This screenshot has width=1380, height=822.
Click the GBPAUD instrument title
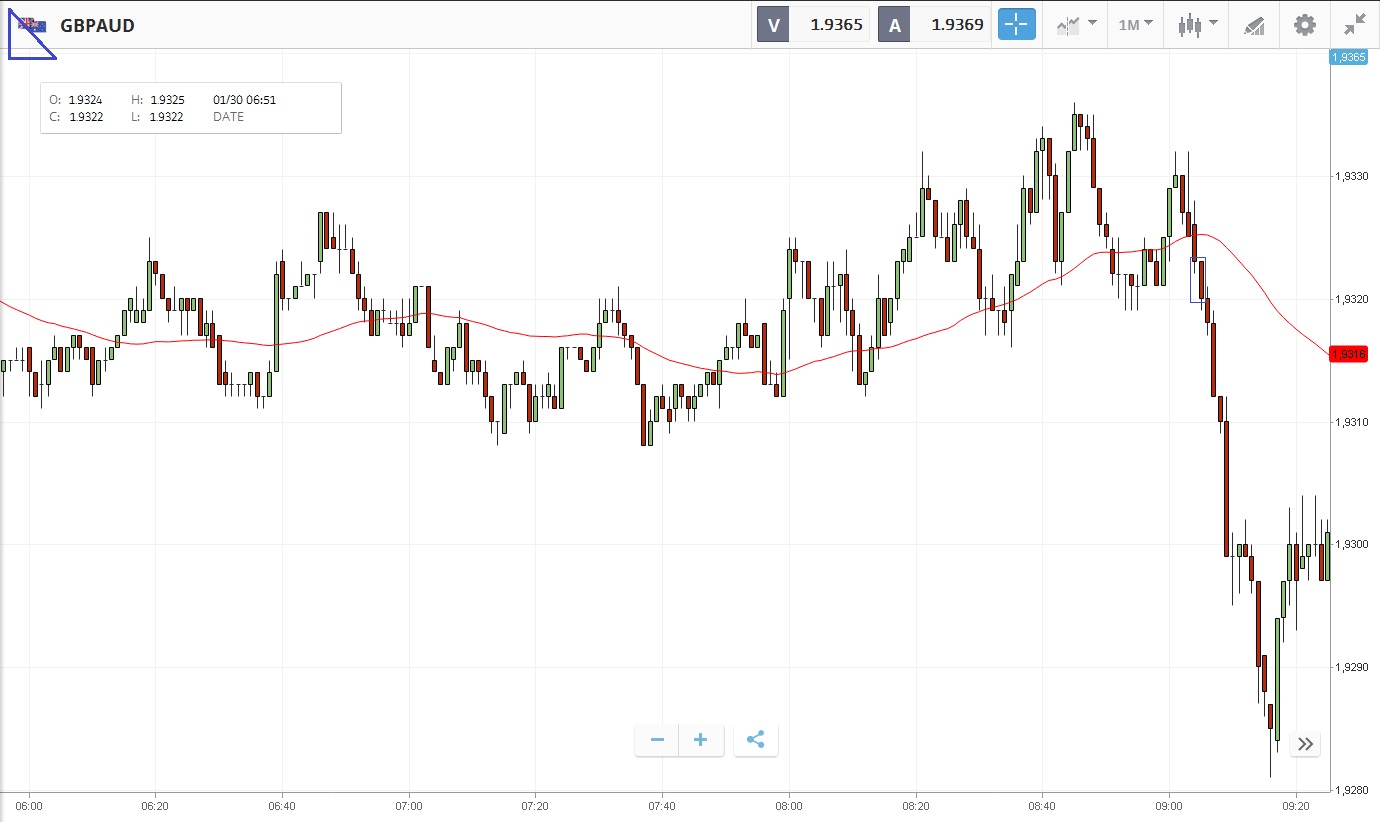point(97,26)
